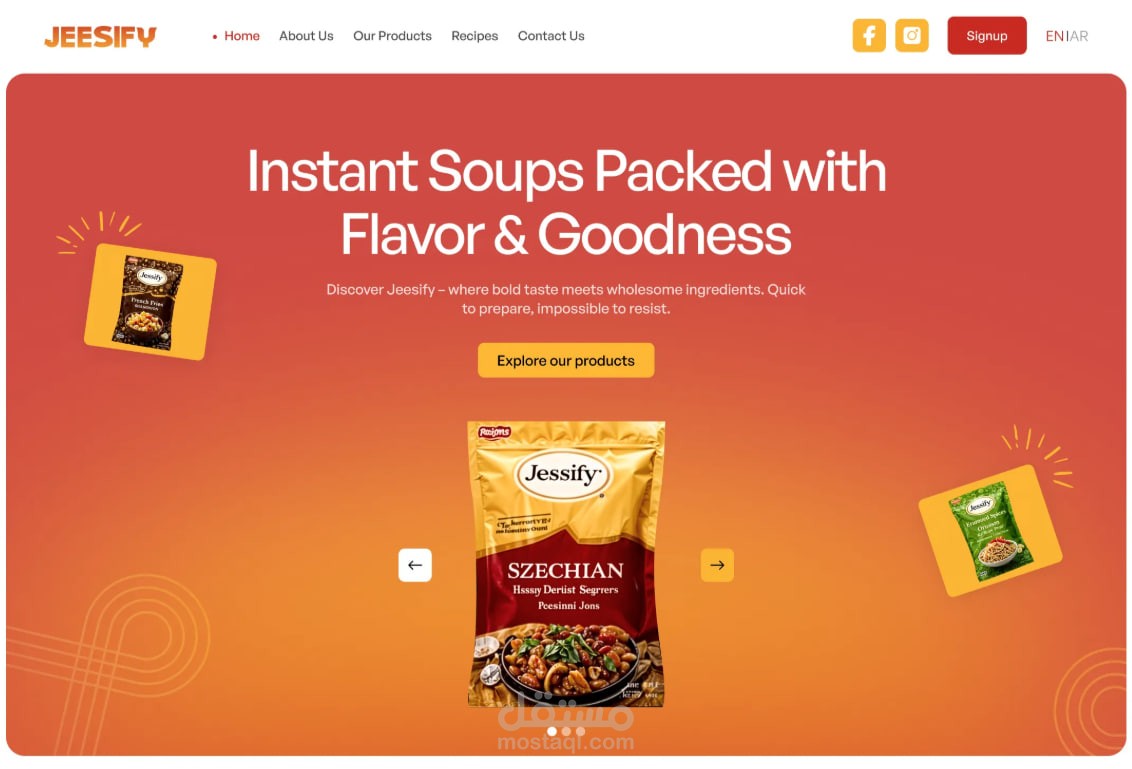The width and height of the screenshot is (1132, 769).
Task: Open the Contact Us page
Action: 551,36
